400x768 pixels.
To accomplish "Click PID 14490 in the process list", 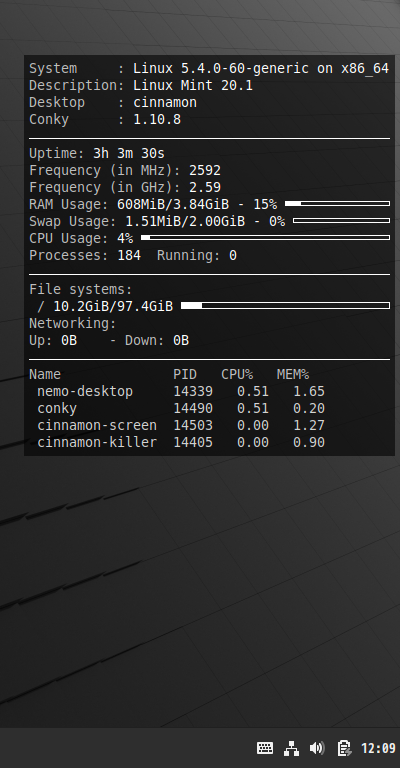I will pyautogui.click(x=193, y=408).
